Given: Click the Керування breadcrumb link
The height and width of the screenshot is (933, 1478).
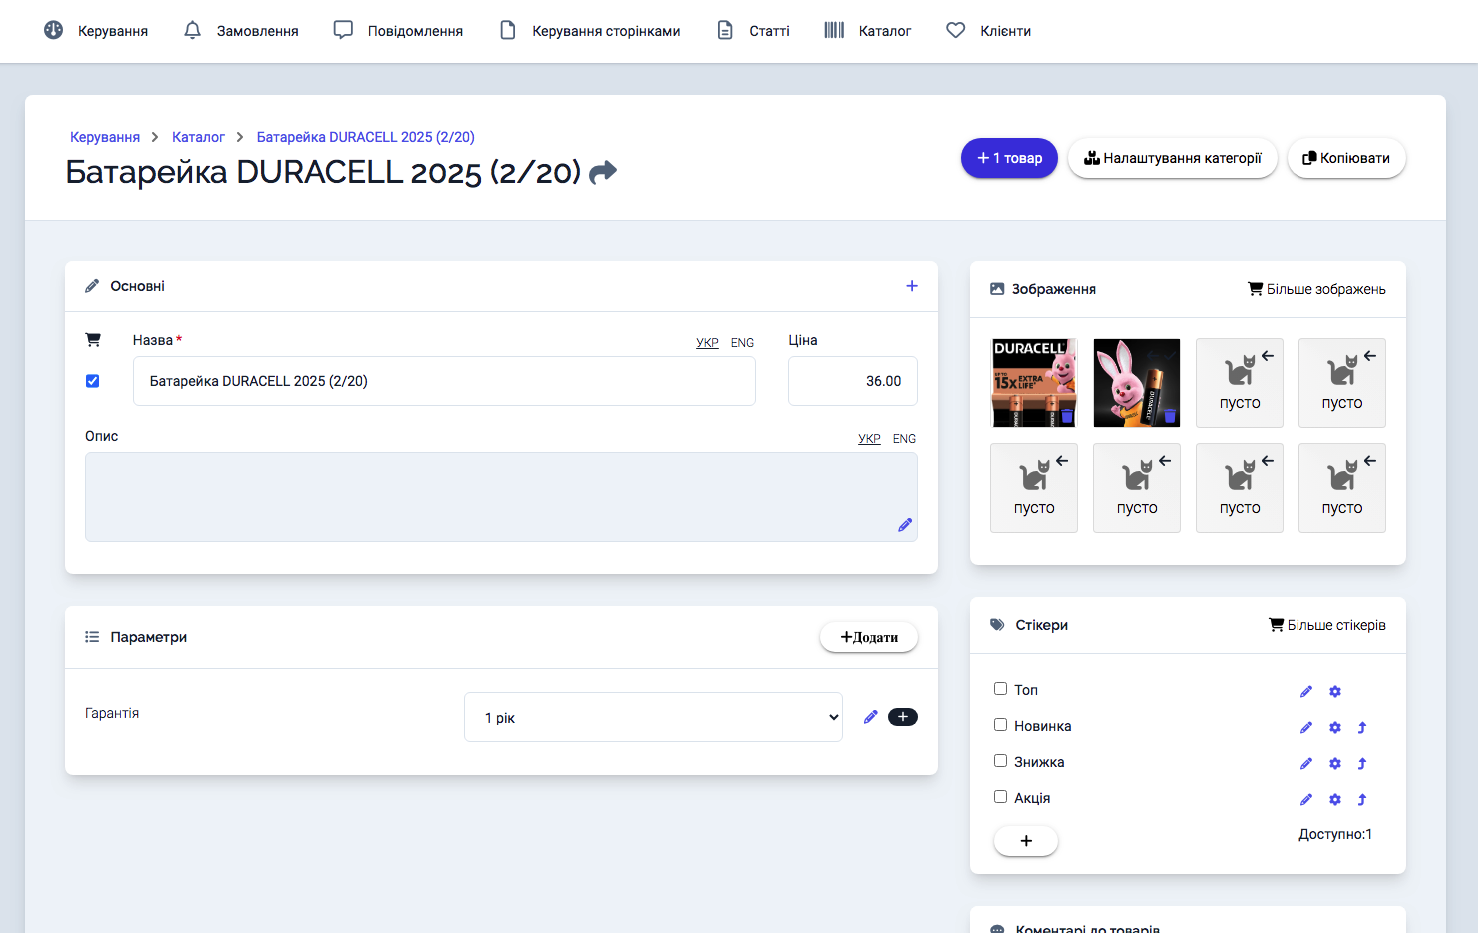Looking at the screenshot, I should 105,137.
